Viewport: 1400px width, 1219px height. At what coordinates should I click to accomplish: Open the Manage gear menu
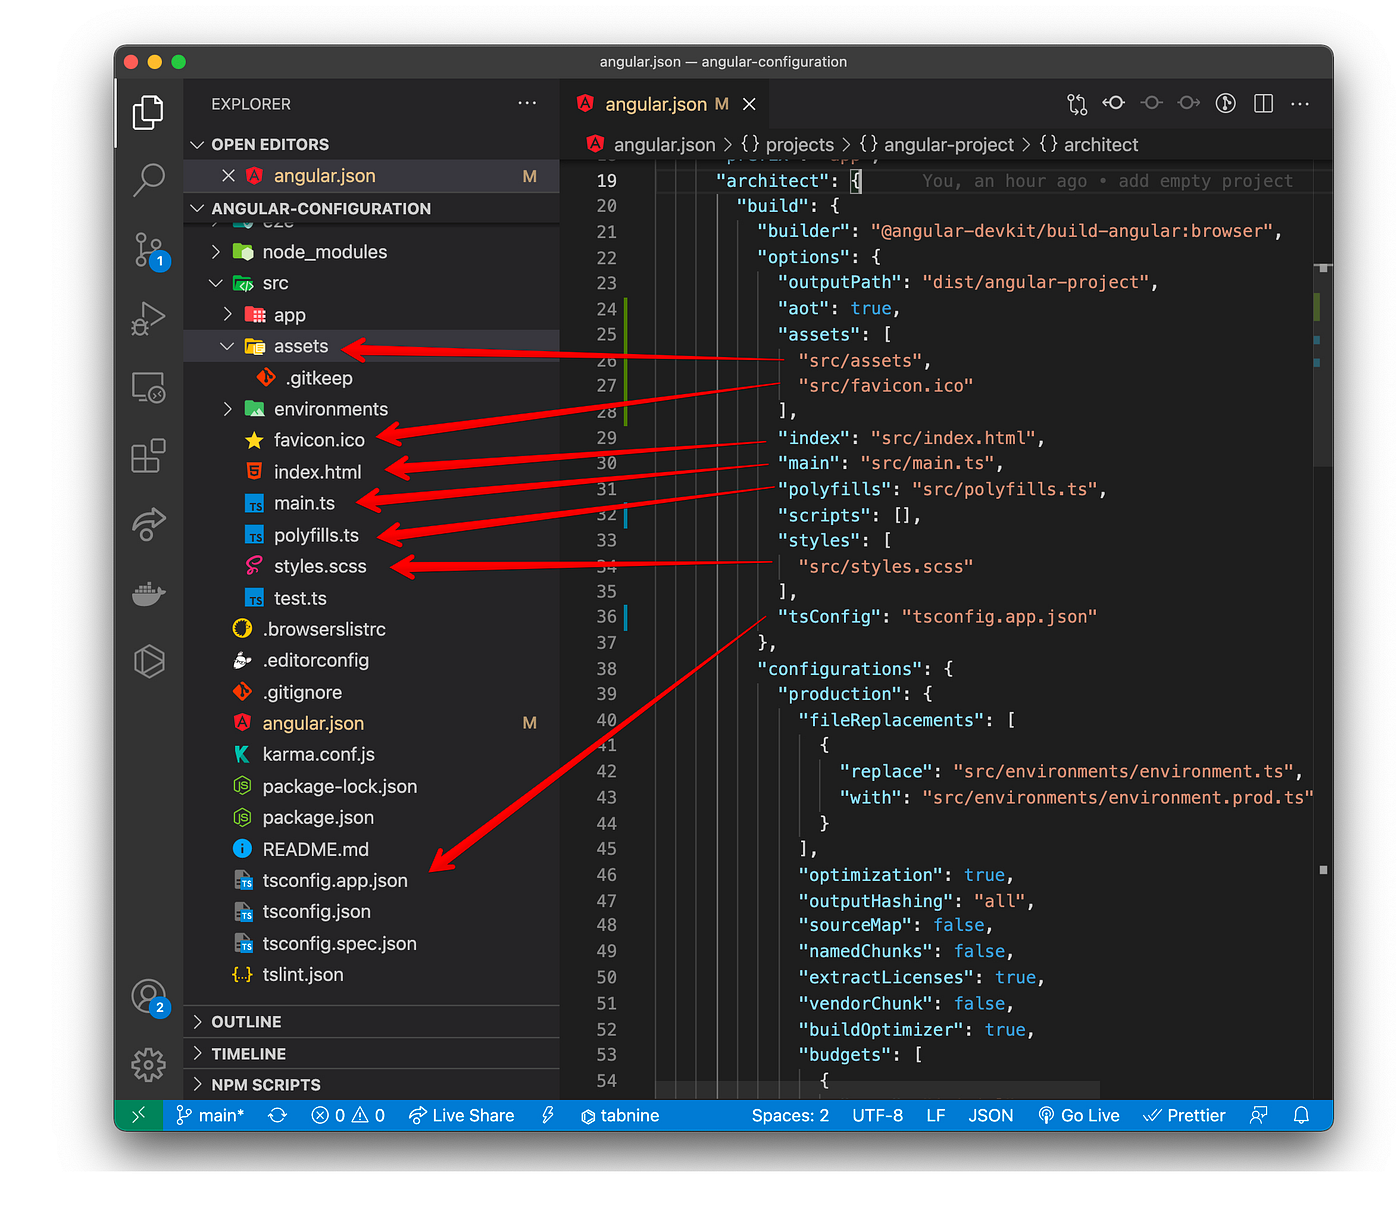tap(148, 1065)
